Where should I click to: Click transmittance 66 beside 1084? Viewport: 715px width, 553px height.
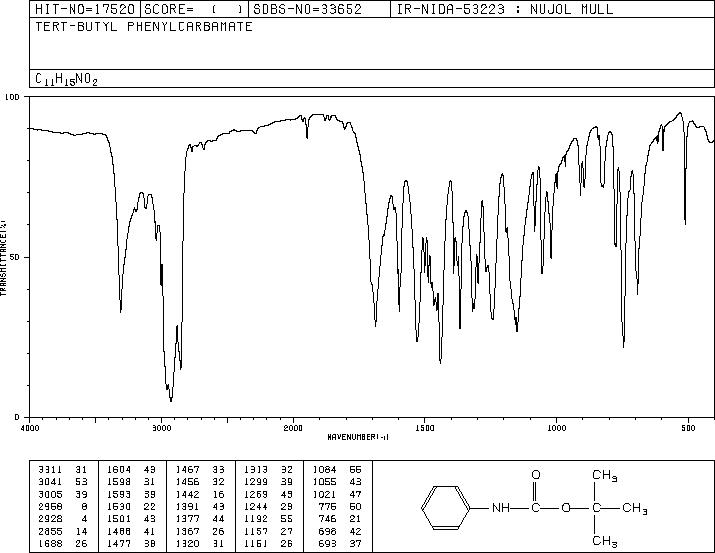[x=355, y=470]
